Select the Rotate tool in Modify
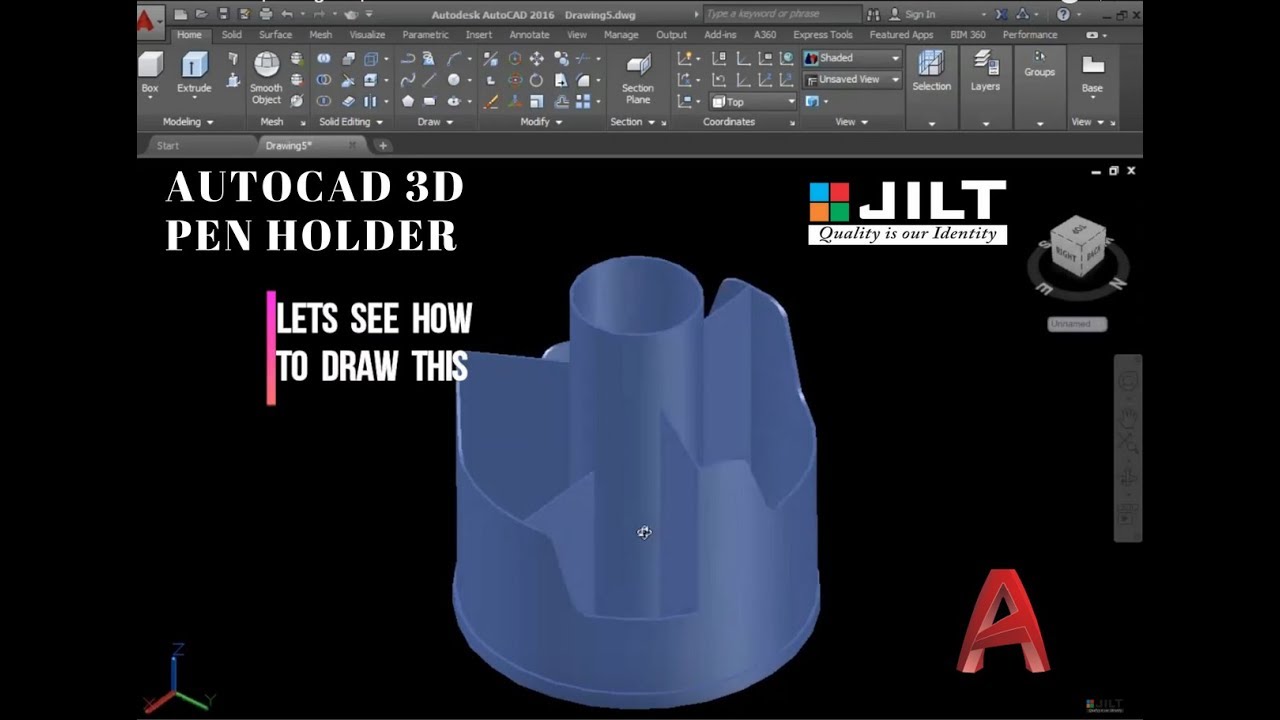 pos(536,80)
